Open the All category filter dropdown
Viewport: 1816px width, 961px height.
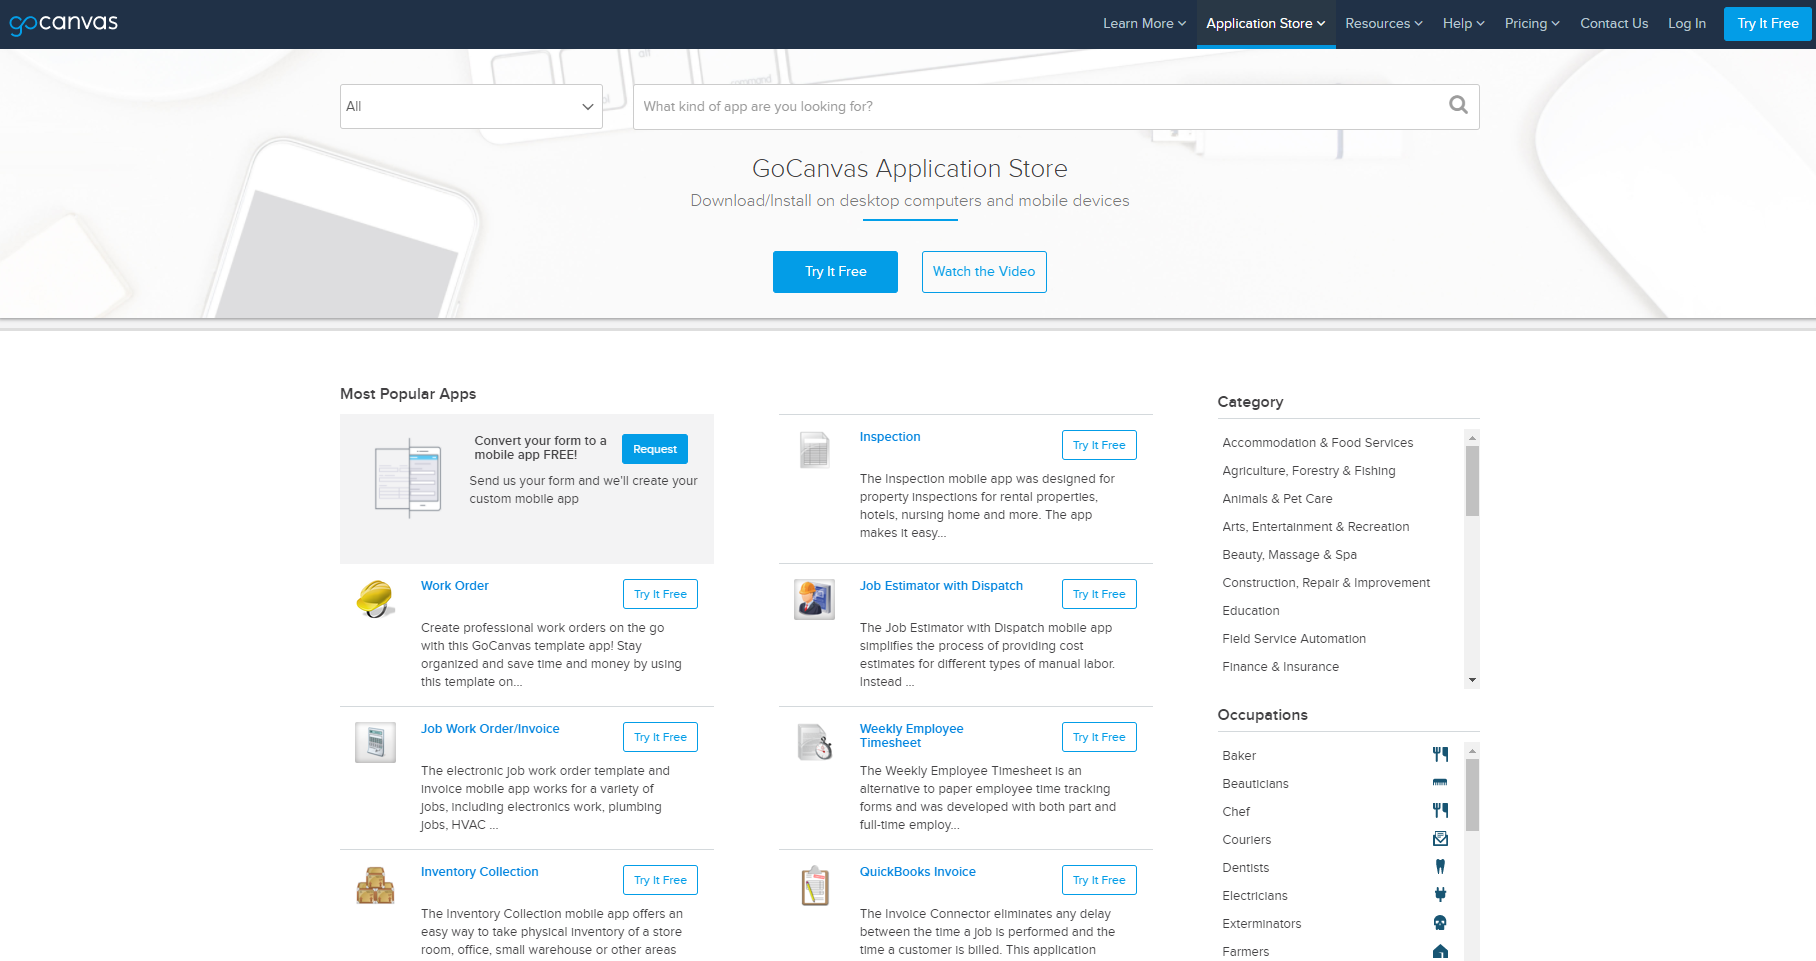click(x=470, y=106)
